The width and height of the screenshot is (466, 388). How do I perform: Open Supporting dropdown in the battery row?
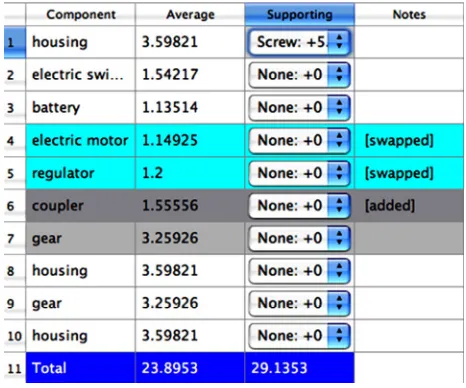(x=299, y=107)
